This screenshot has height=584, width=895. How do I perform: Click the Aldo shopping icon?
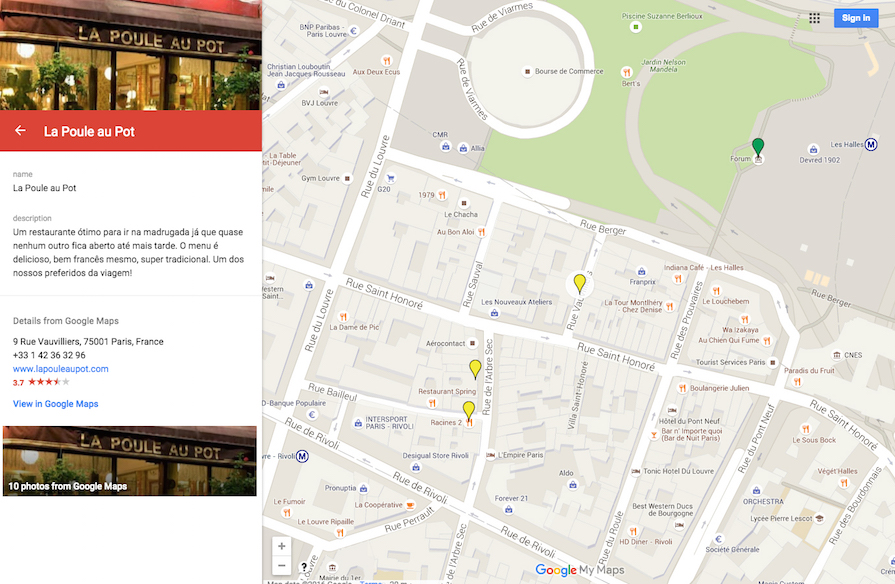coord(573,485)
